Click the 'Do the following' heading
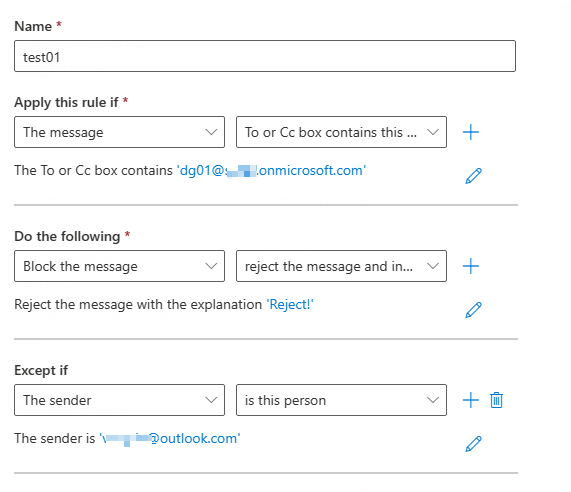Screen dimensions: 571x492 tap(67, 236)
